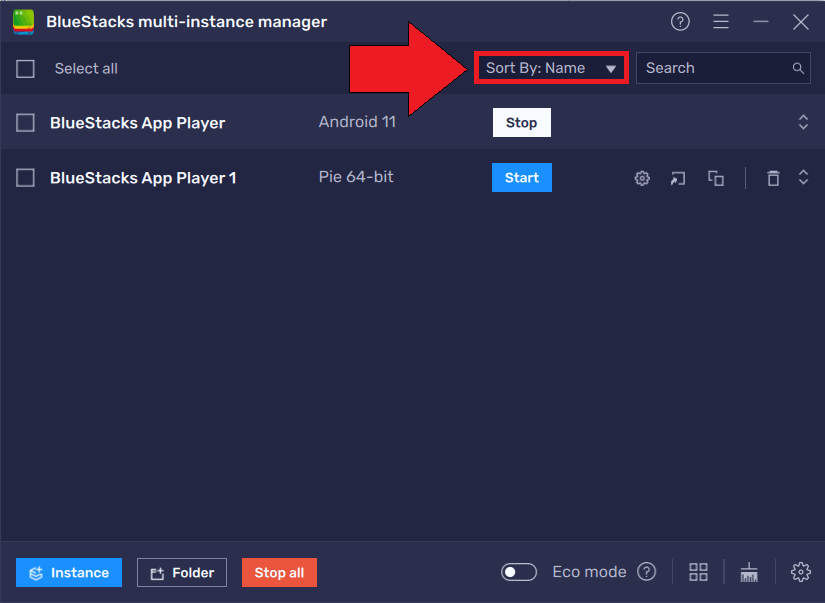Stop all running instances
Image resolution: width=825 pixels, height=603 pixels.
pyautogui.click(x=279, y=572)
